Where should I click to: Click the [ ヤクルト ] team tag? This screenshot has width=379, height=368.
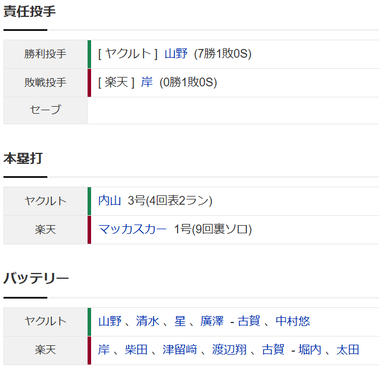[x=128, y=54]
